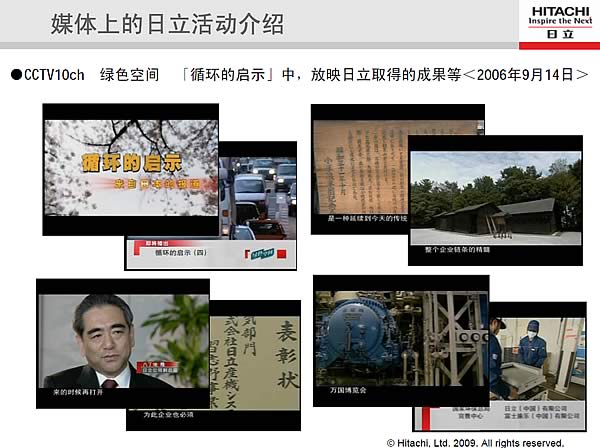This screenshot has height=448, width=600.
Task: Select the slide title 媒体上的日立活动介绍
Action: tap(167, 24)
